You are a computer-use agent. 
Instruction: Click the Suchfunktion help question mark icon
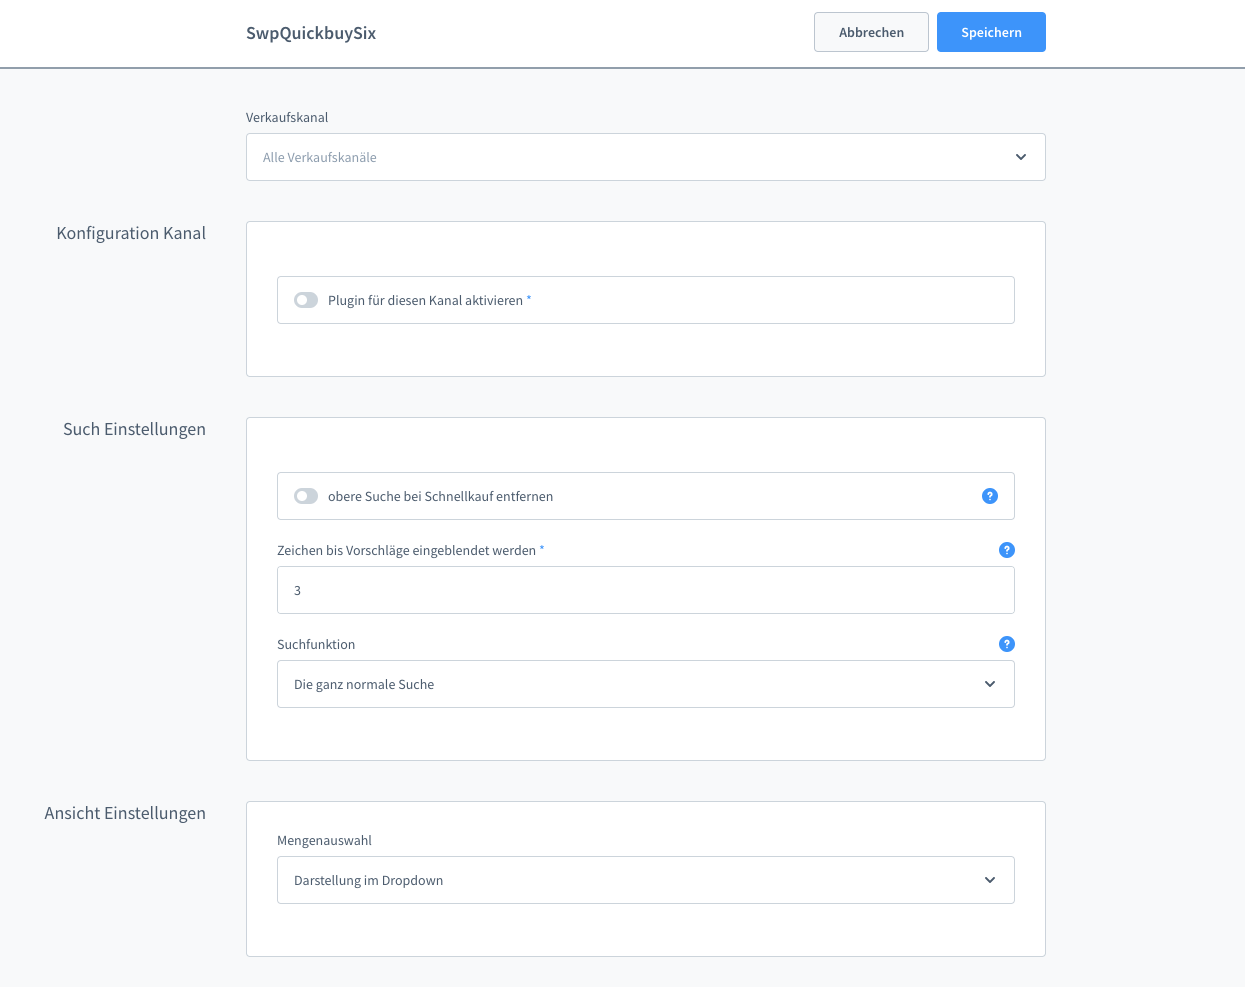(x=1006, y=644)
